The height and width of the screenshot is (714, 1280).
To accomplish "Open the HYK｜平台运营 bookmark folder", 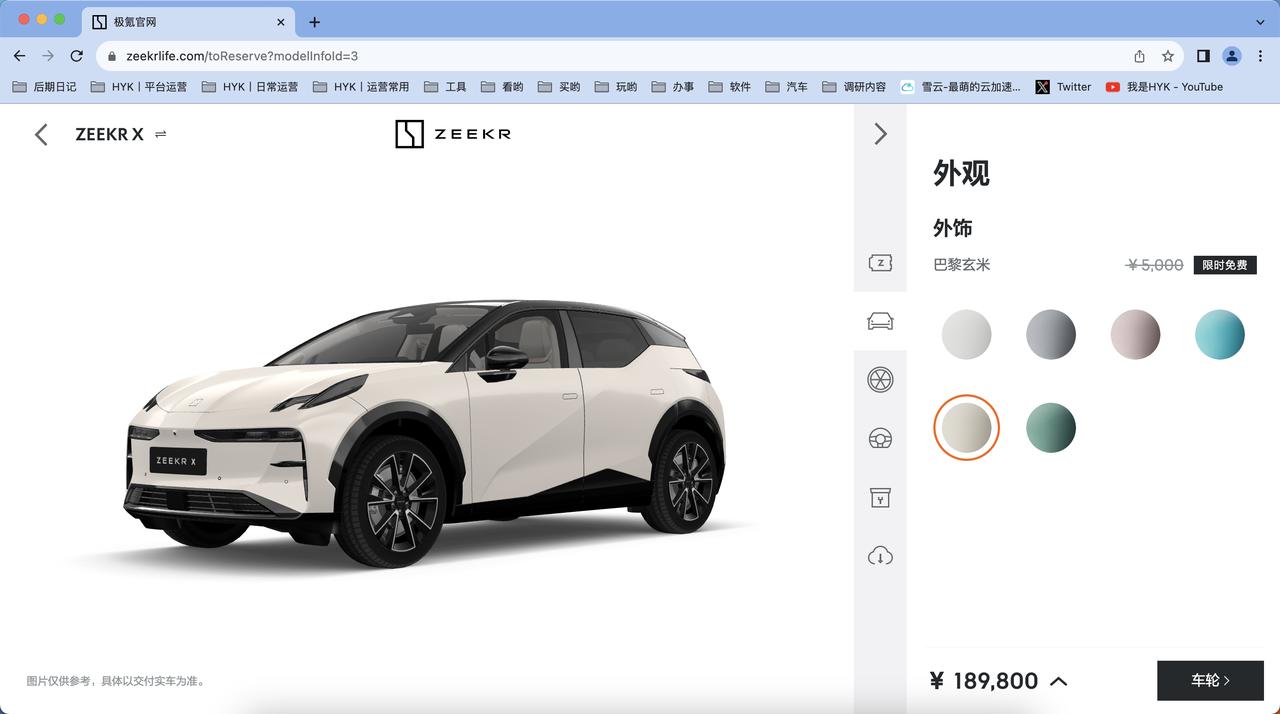I will pyautogui.click(x=138, y=87).
